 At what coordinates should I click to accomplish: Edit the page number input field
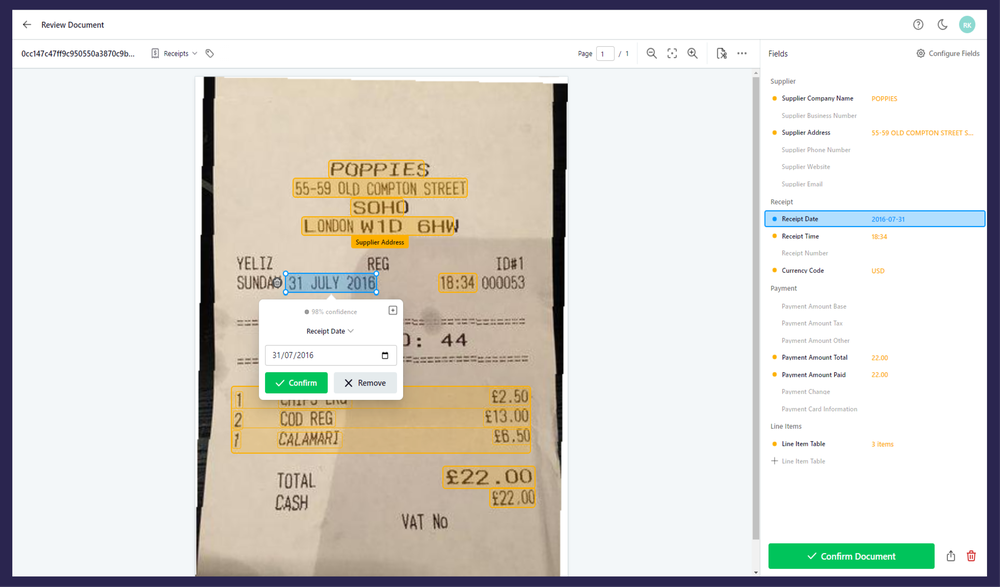pos(605,54)
